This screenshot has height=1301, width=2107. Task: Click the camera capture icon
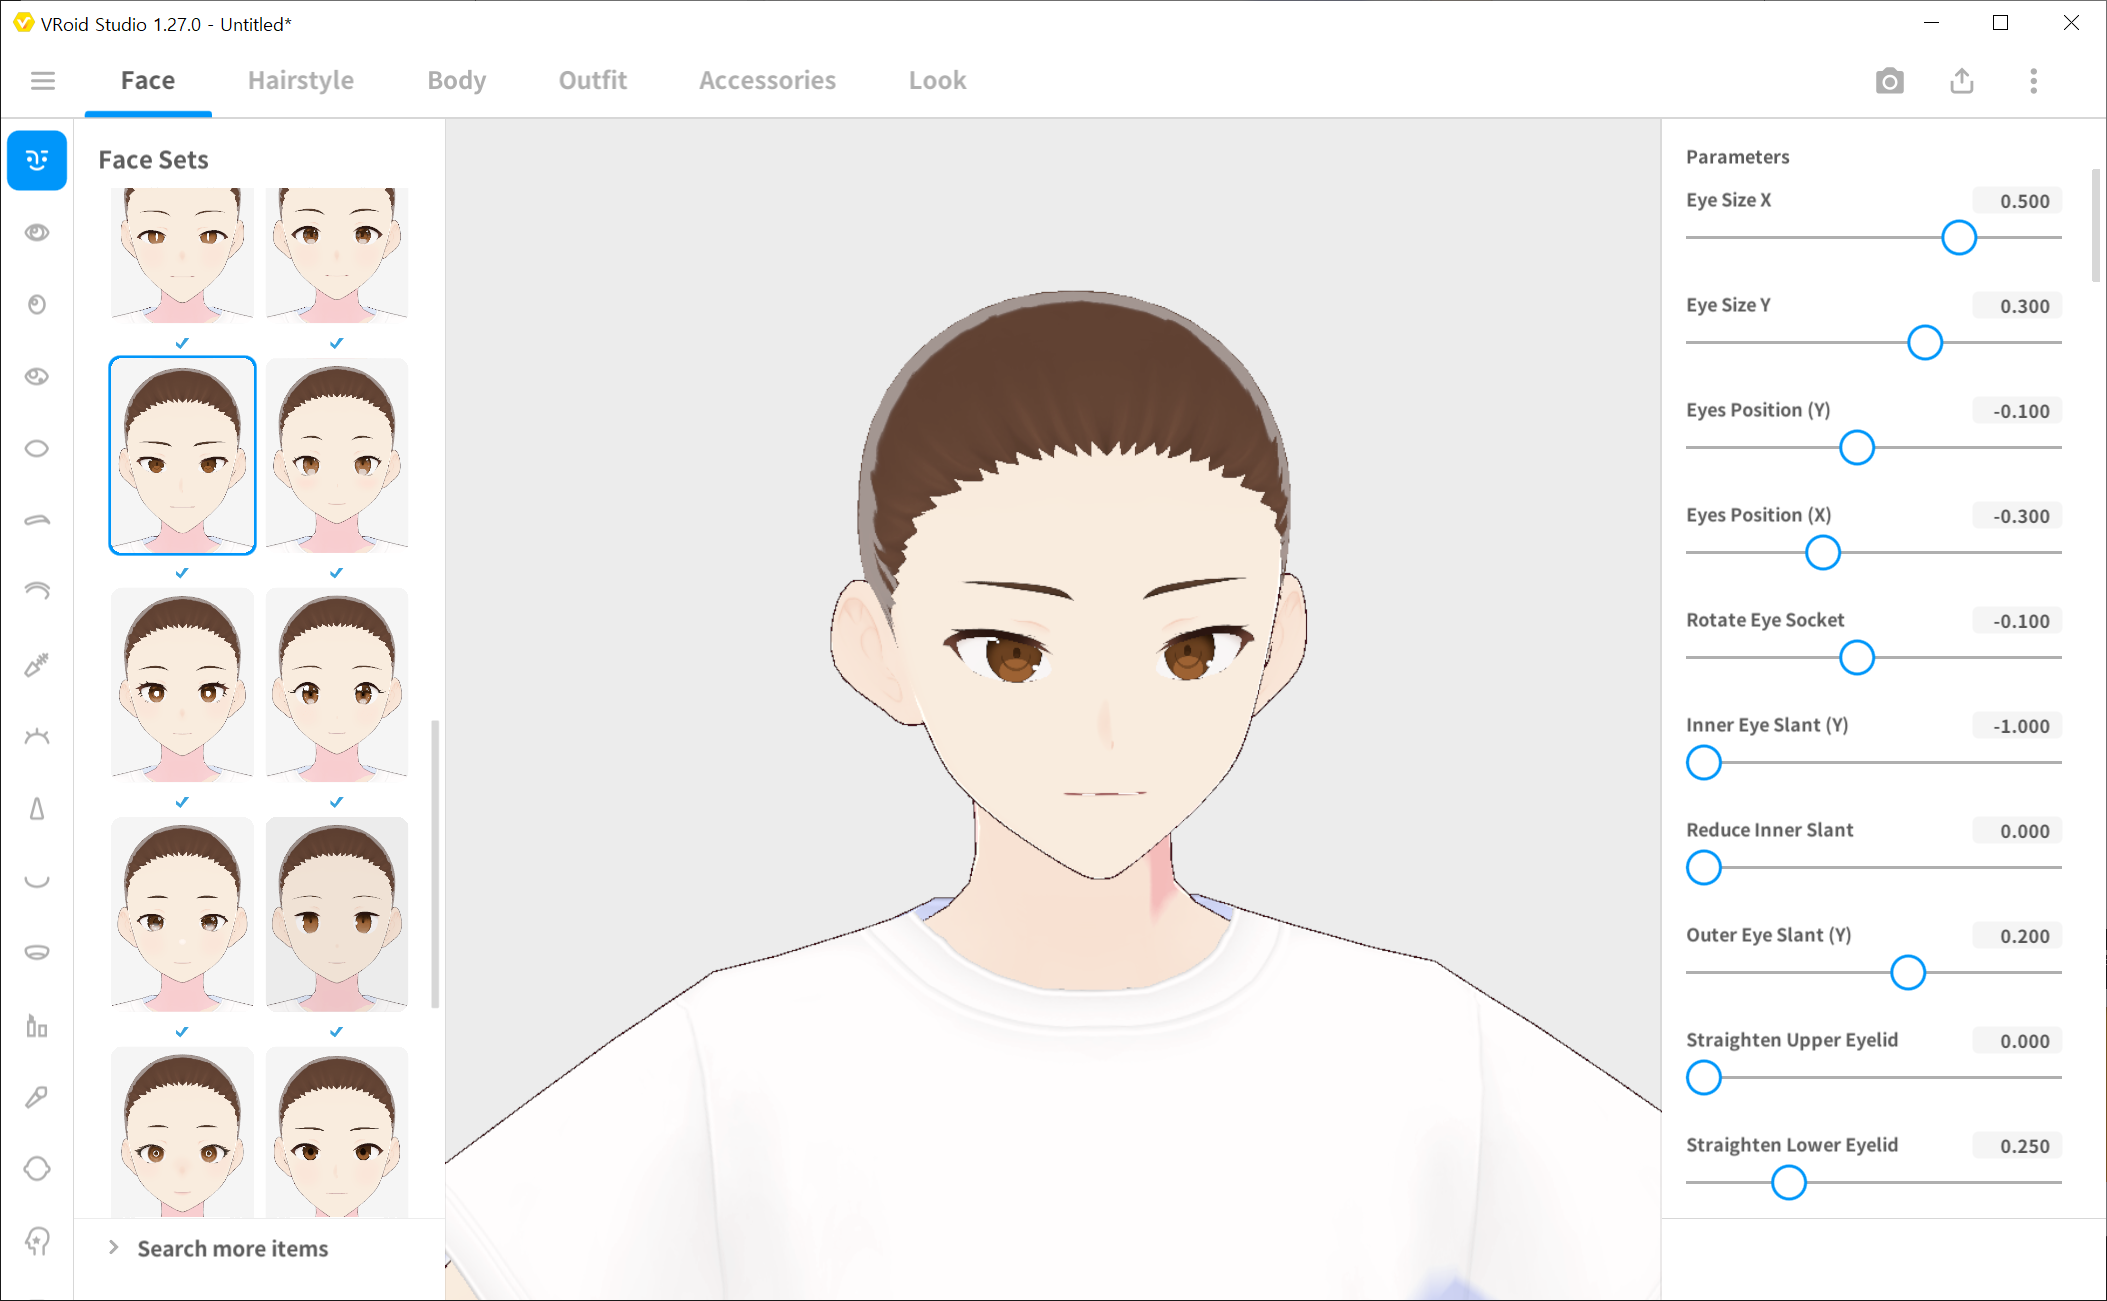point(1889,80)
